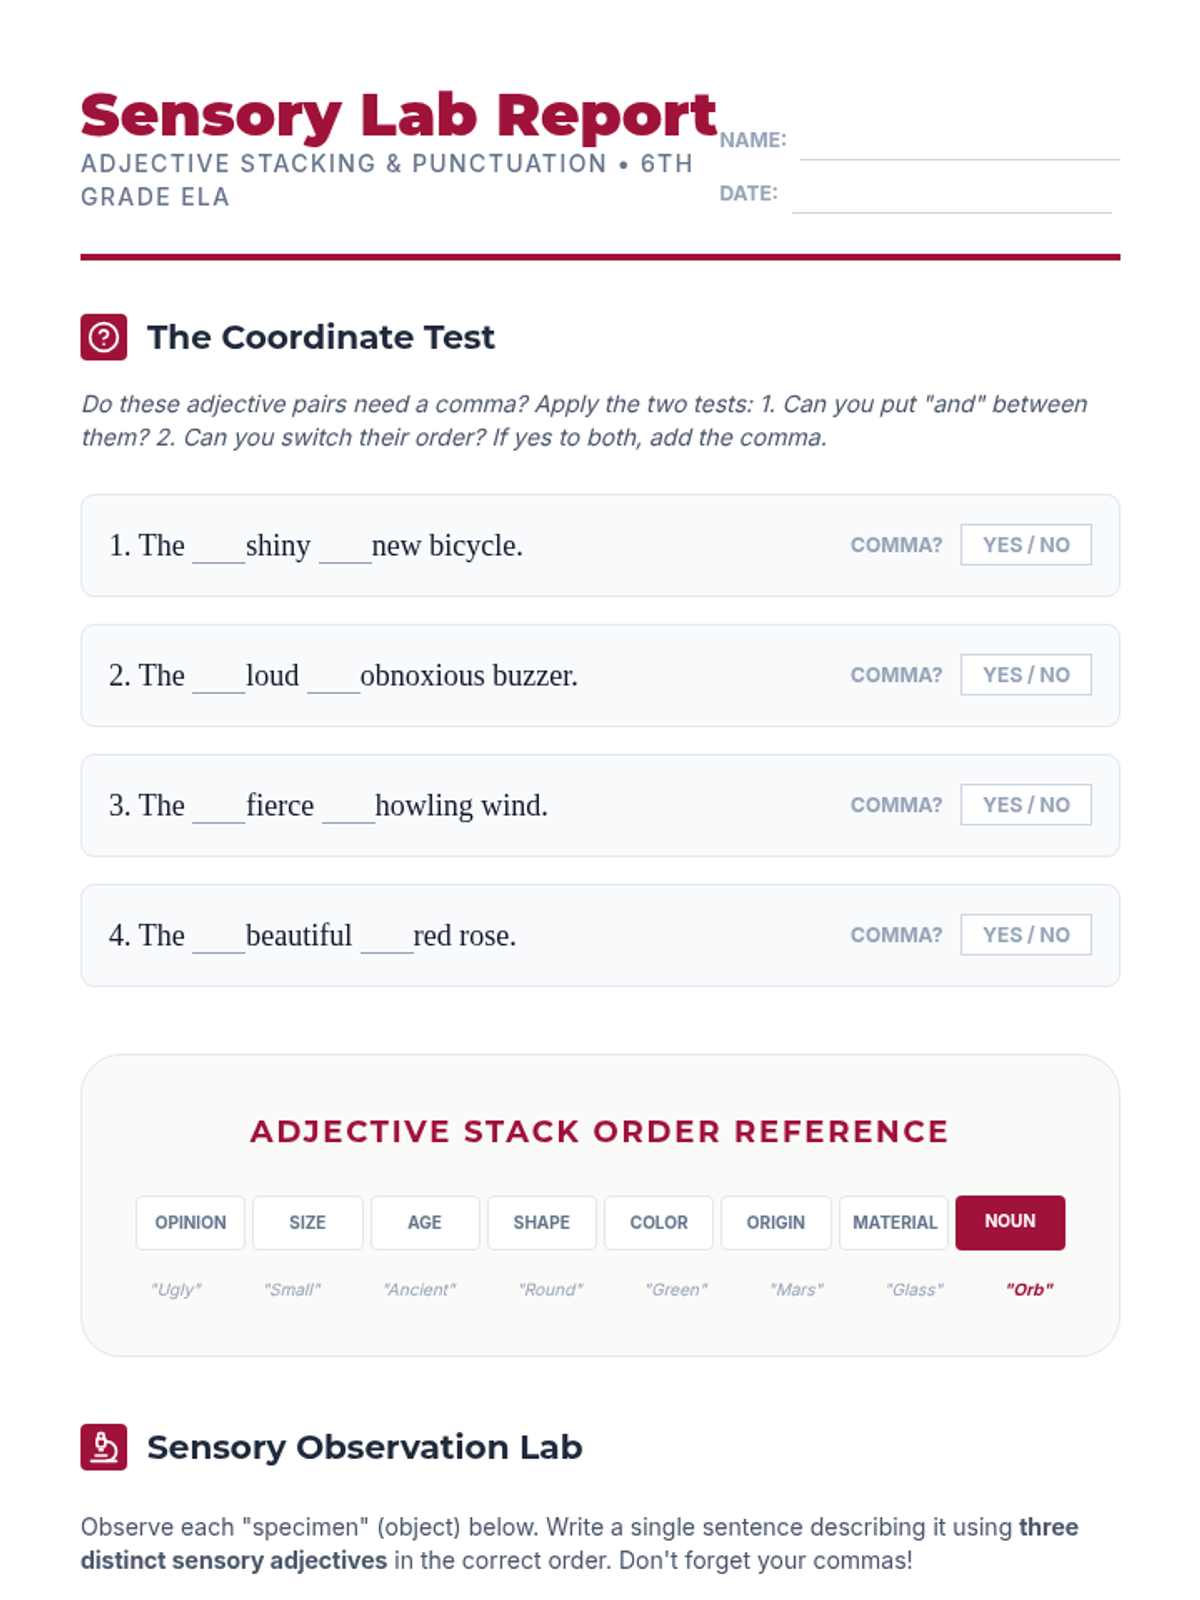This screenshot has width=1200, height=1600.
Task: Select YES / NO box for beautiful red rose
Action: tap(1026, 935)
